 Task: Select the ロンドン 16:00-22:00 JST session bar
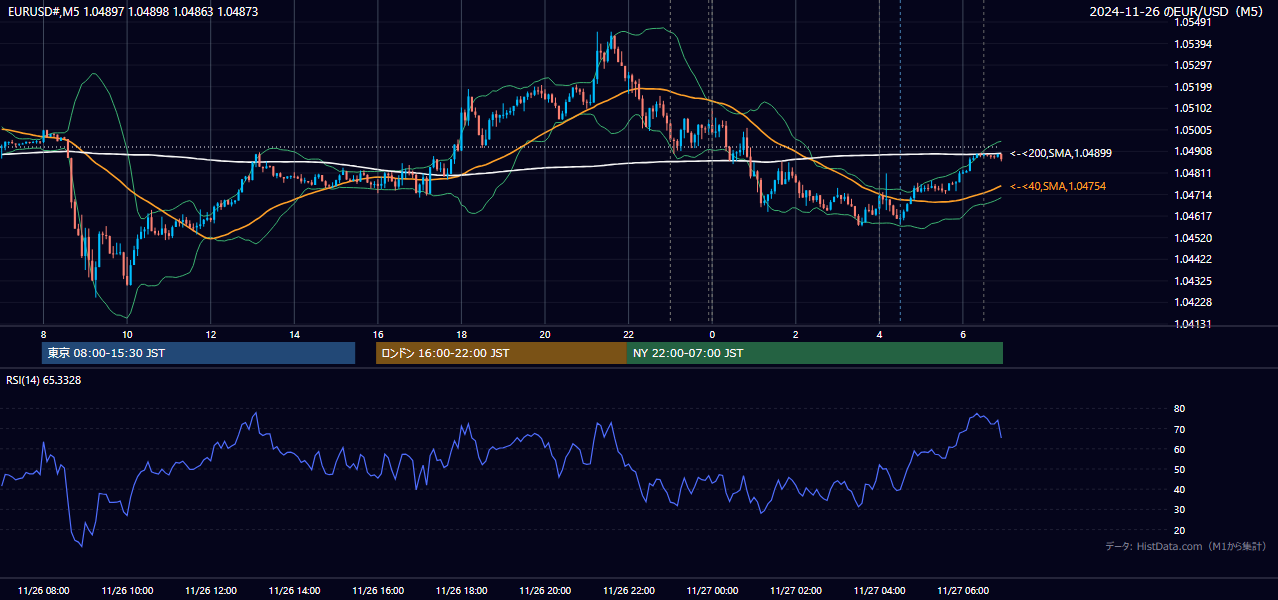501,353
